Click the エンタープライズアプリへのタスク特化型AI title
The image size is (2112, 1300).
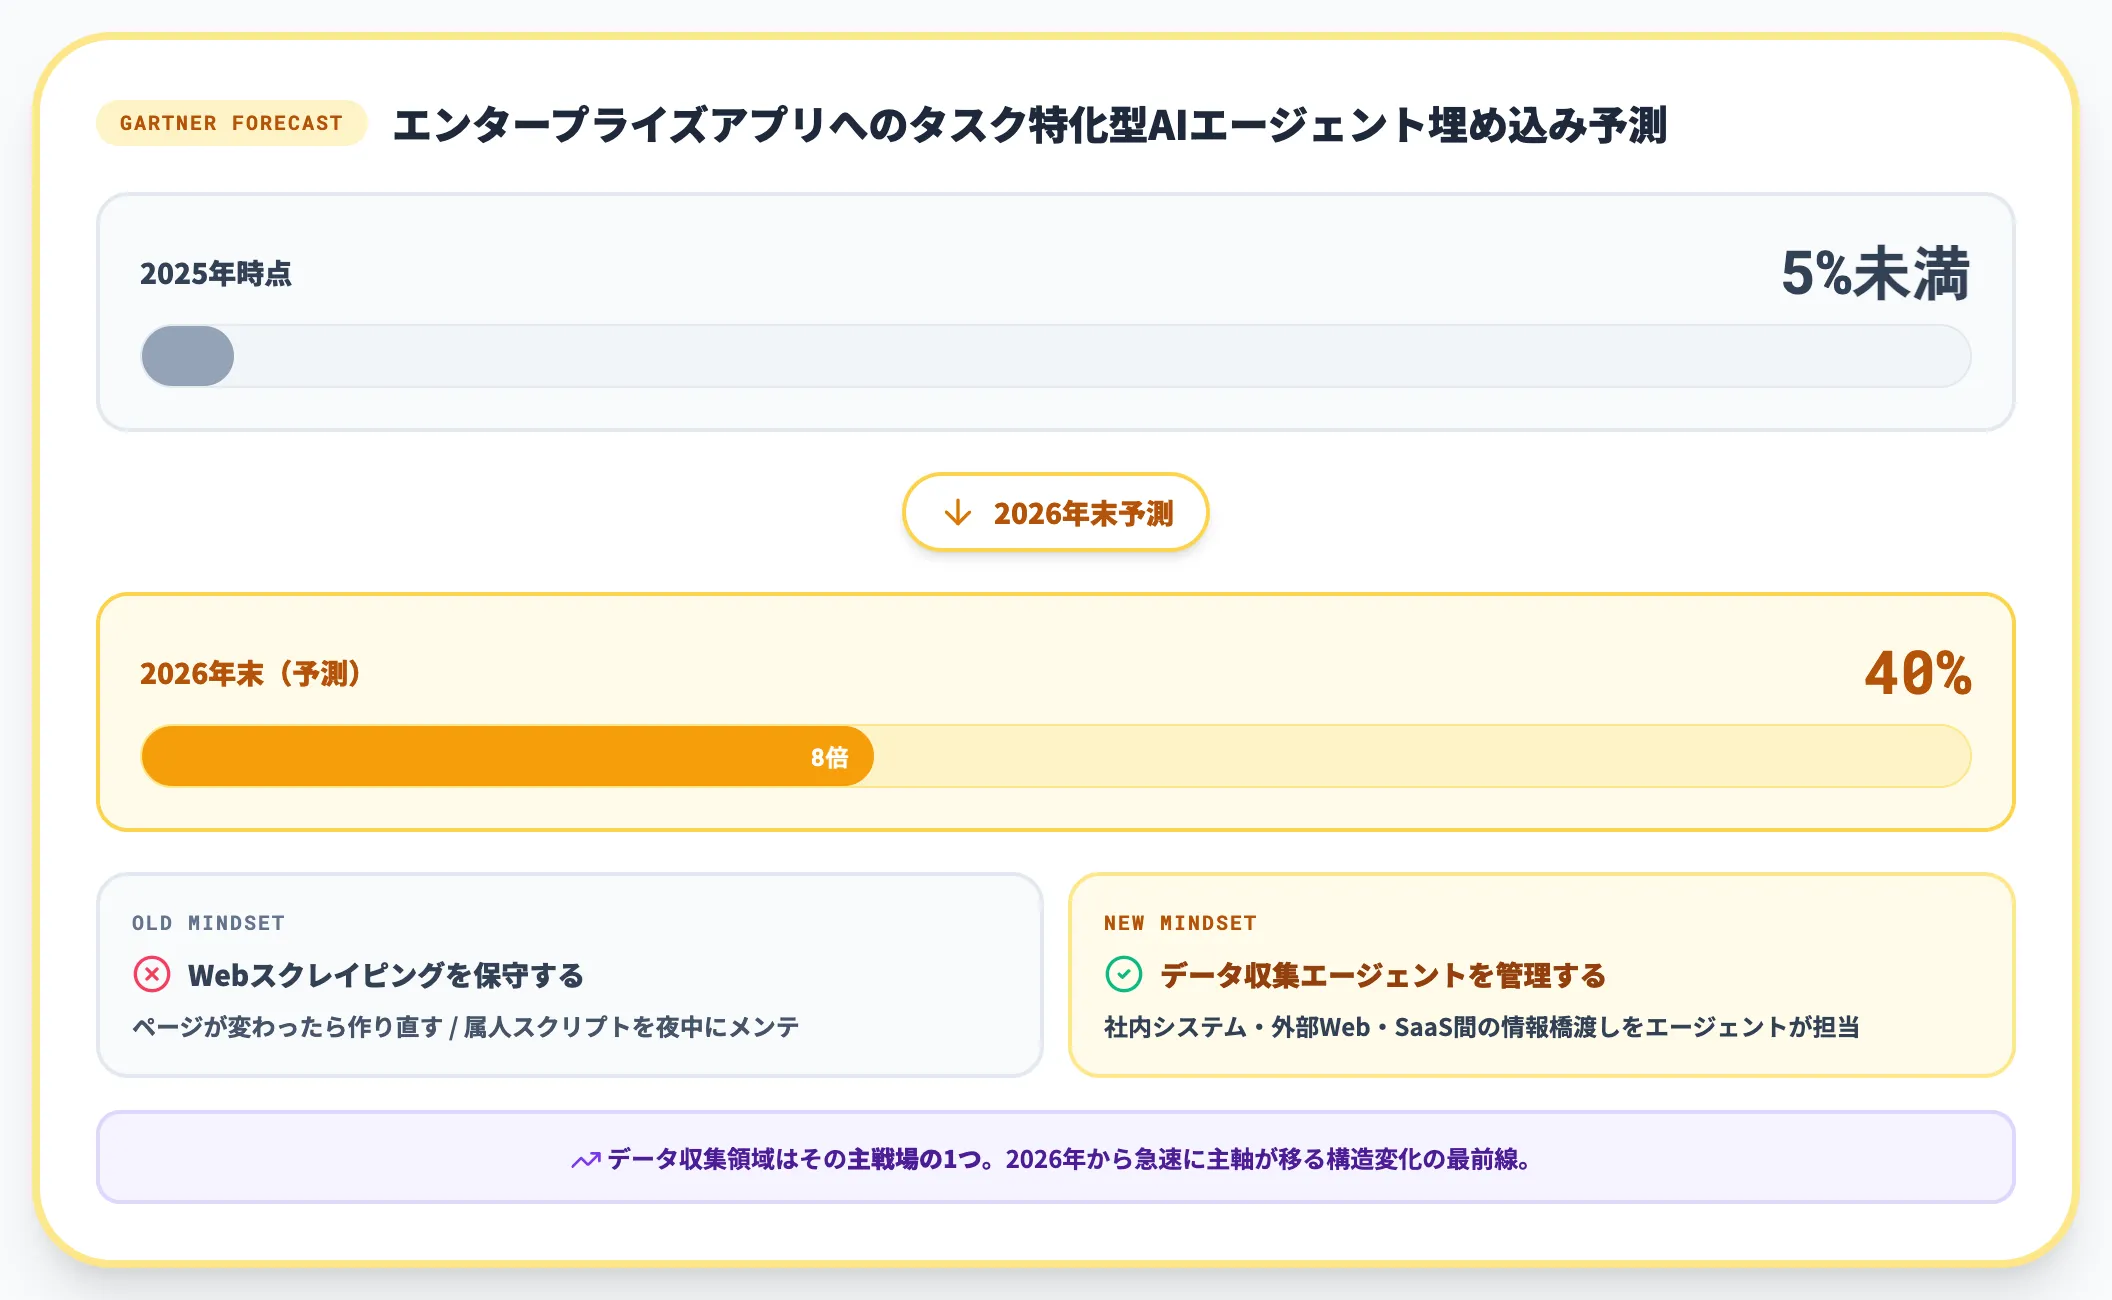tap(1030, 125)
